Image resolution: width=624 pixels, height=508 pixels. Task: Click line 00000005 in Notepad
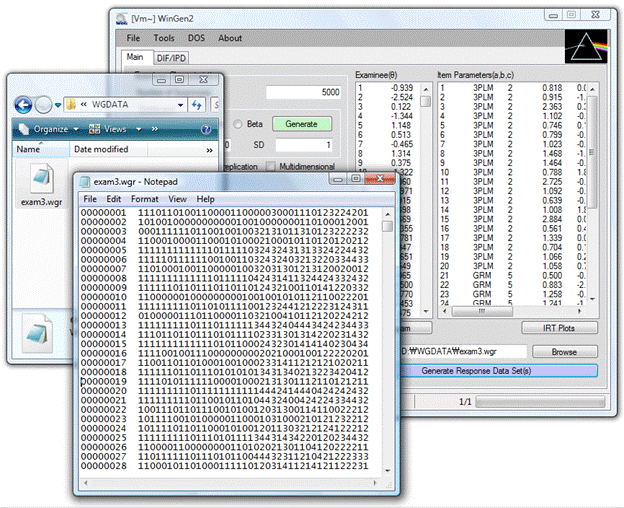225,251
